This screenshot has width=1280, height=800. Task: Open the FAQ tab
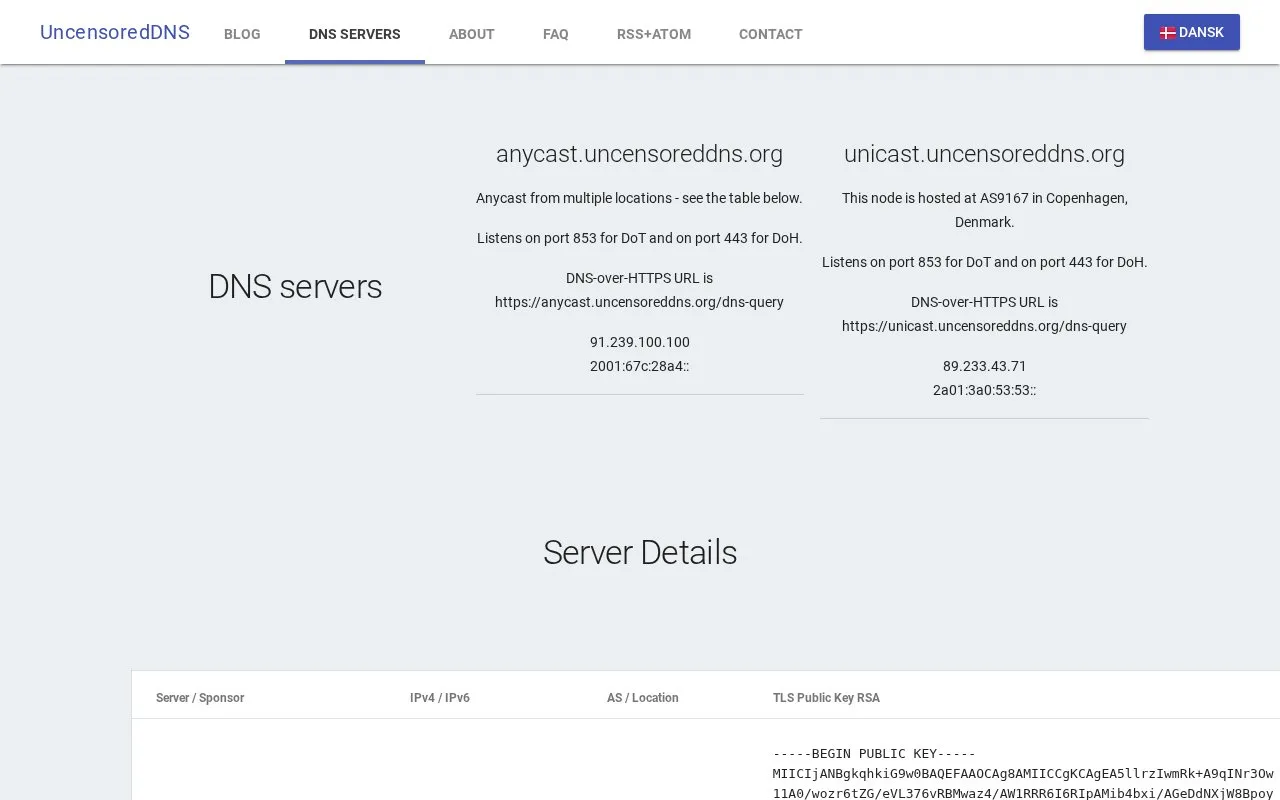556,34
